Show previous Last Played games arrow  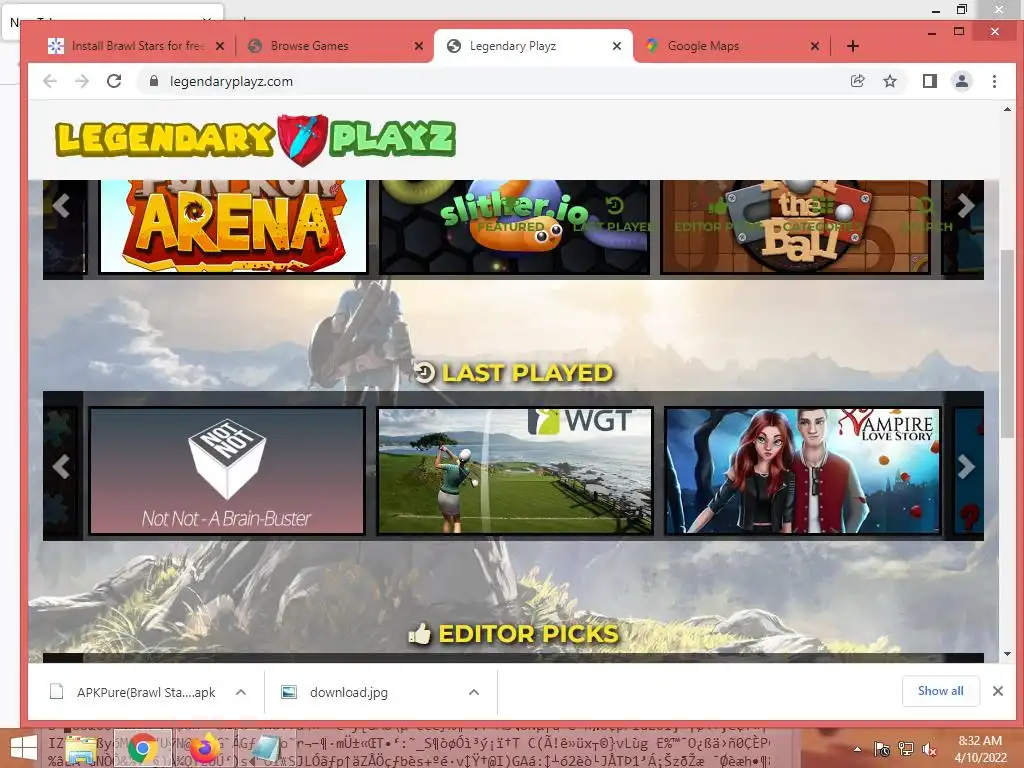pyautogui.click(x=61, y=466)
